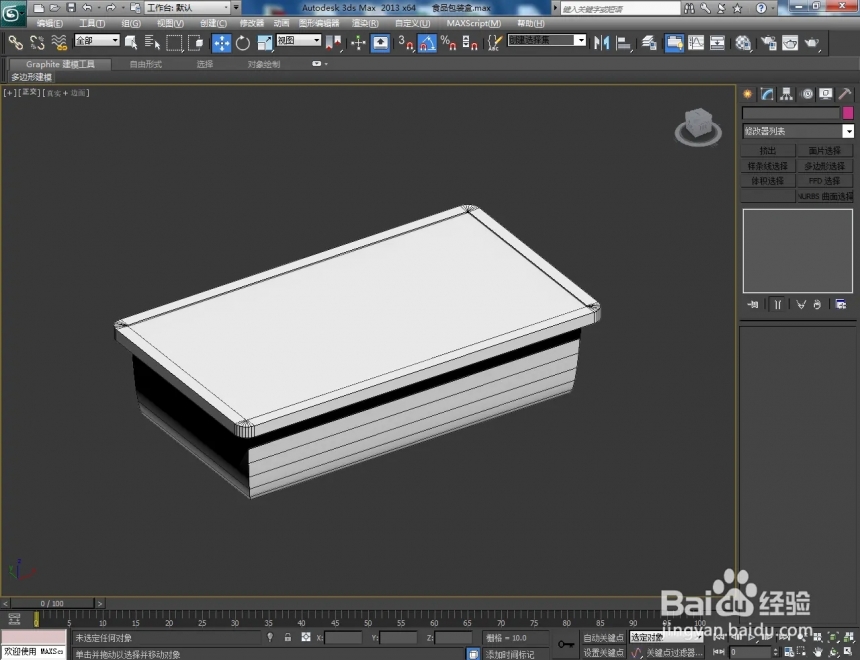Toggle 3D Snaps
The image size is (860, 660).
point(405,43)
